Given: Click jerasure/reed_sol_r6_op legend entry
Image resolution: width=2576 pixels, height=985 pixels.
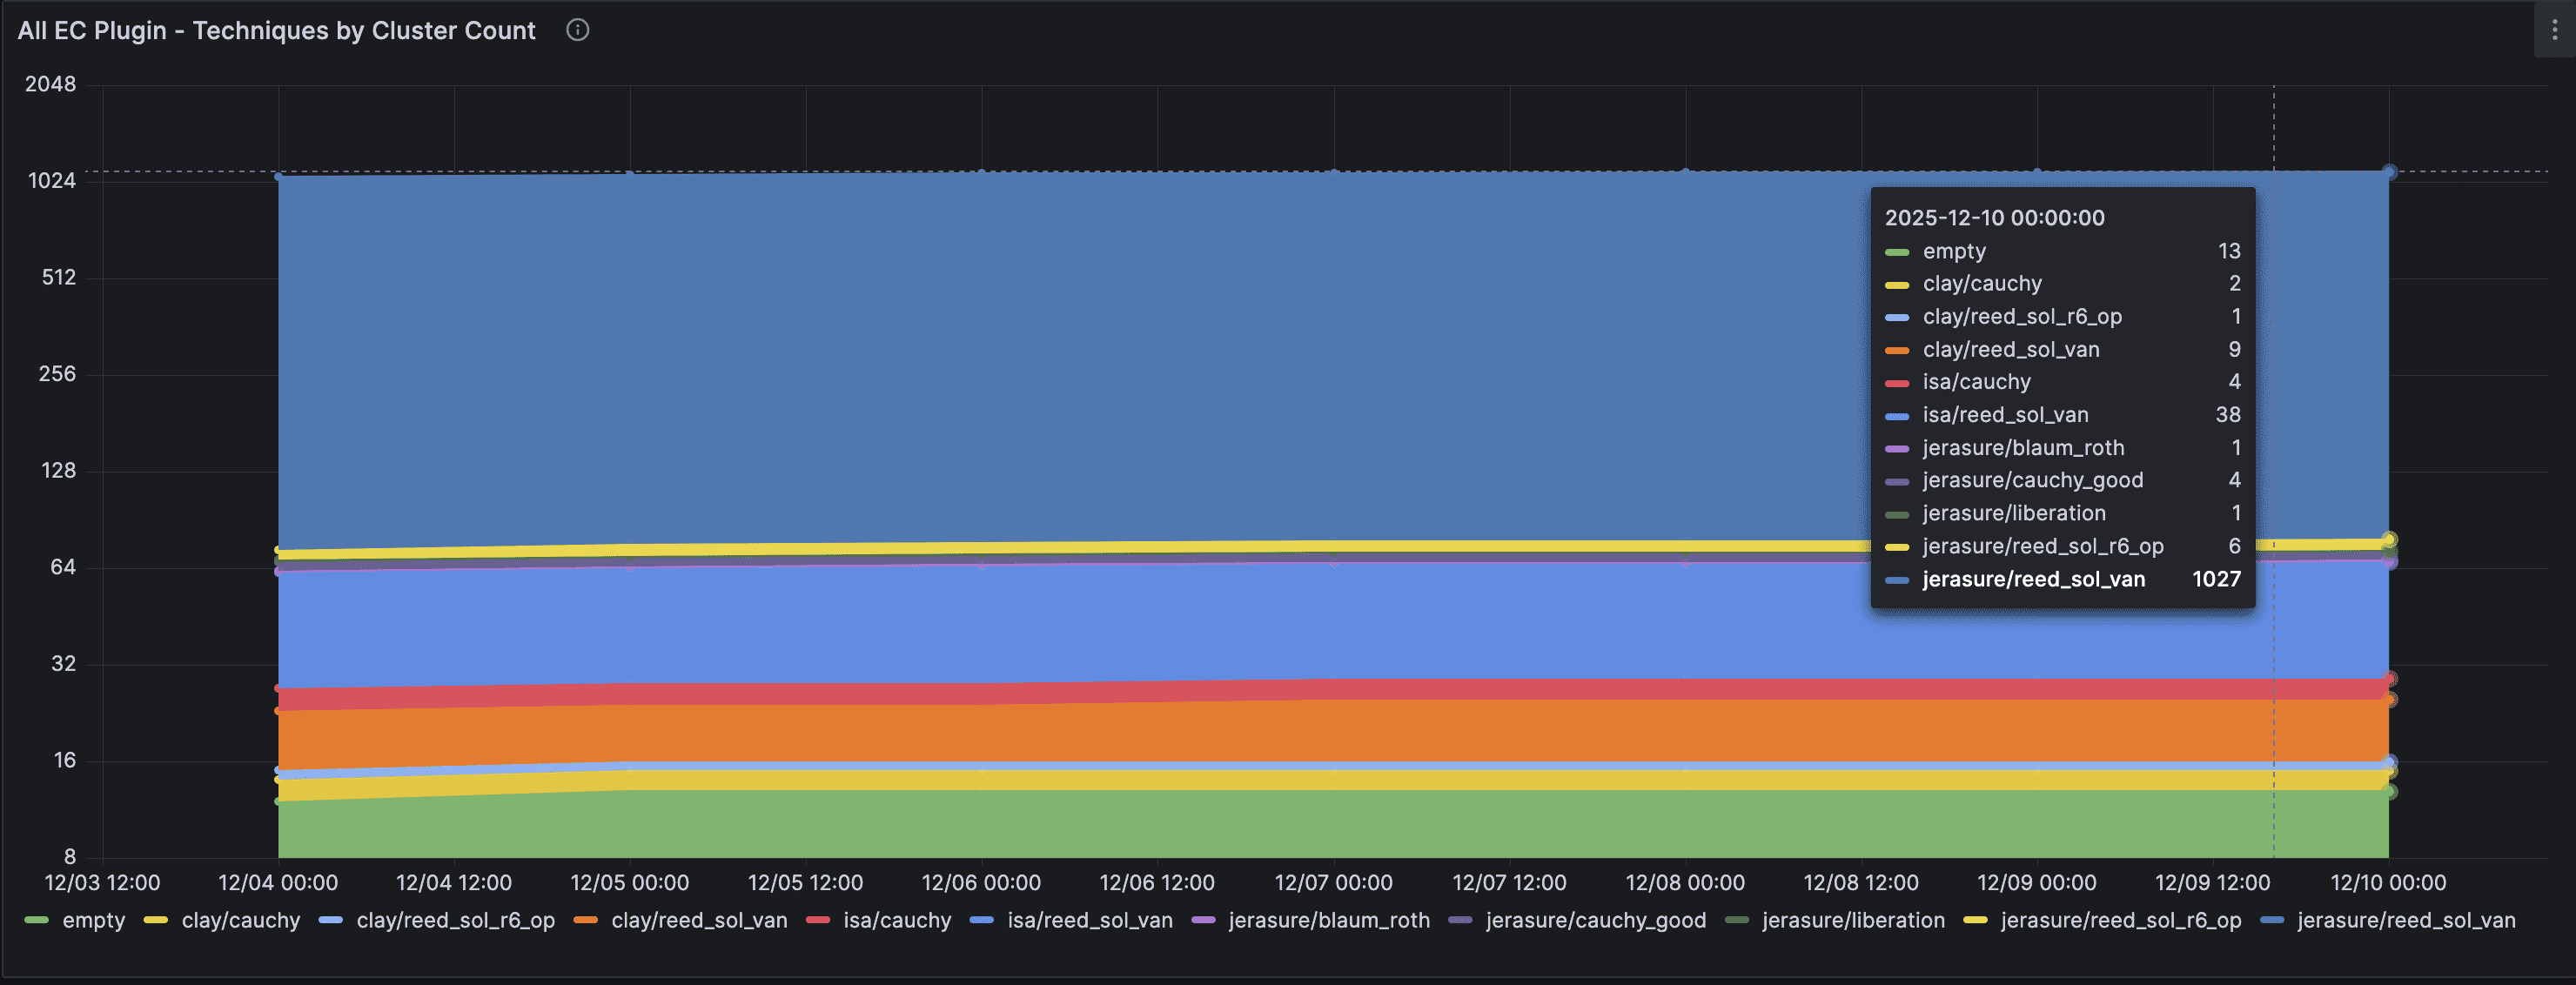Looking at the screenshot, I should [x=2120, y=920].
